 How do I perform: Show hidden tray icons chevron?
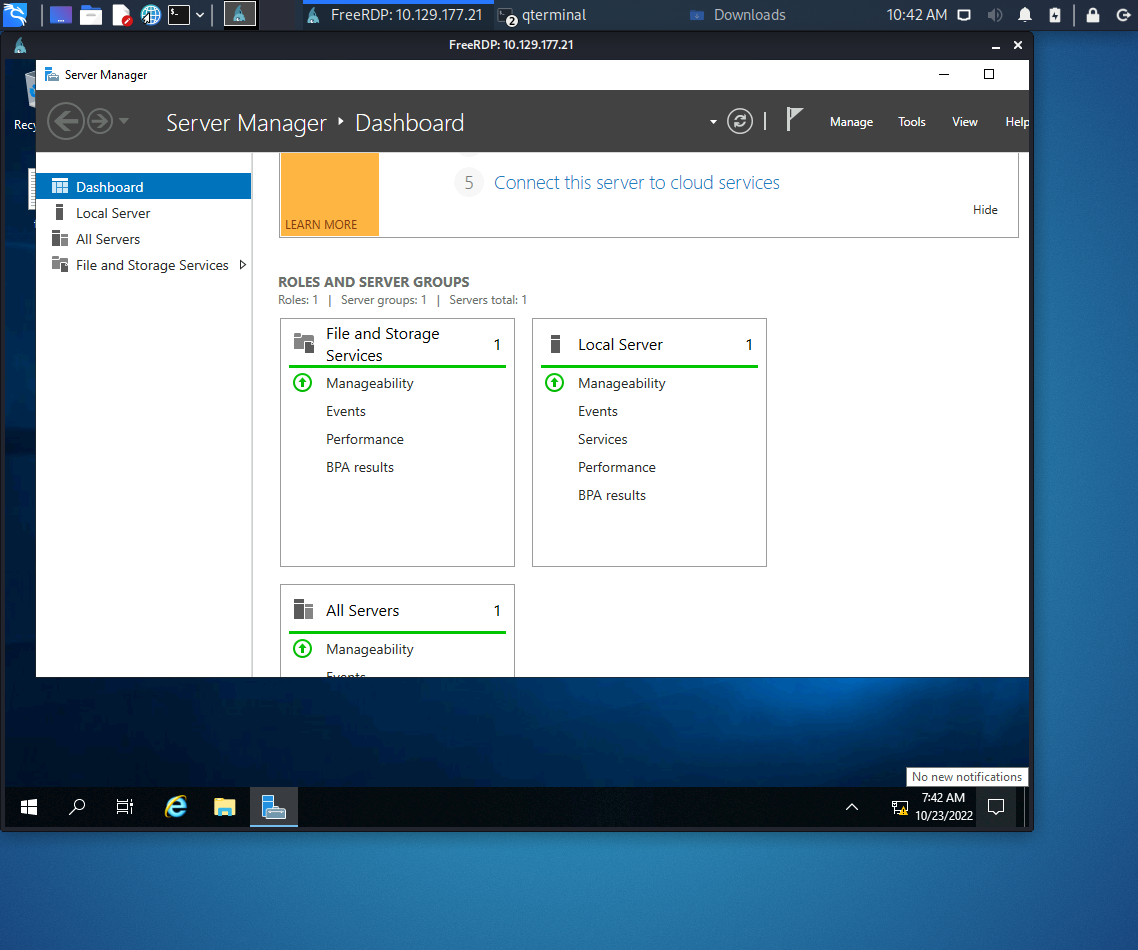[x=852, y=806]
